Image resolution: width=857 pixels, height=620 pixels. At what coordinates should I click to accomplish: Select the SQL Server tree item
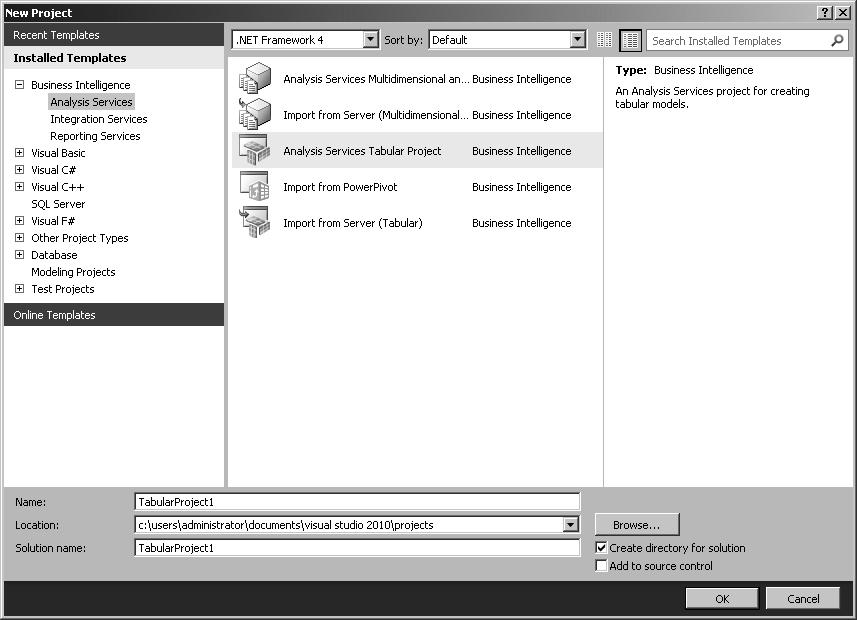pos(58,203)
